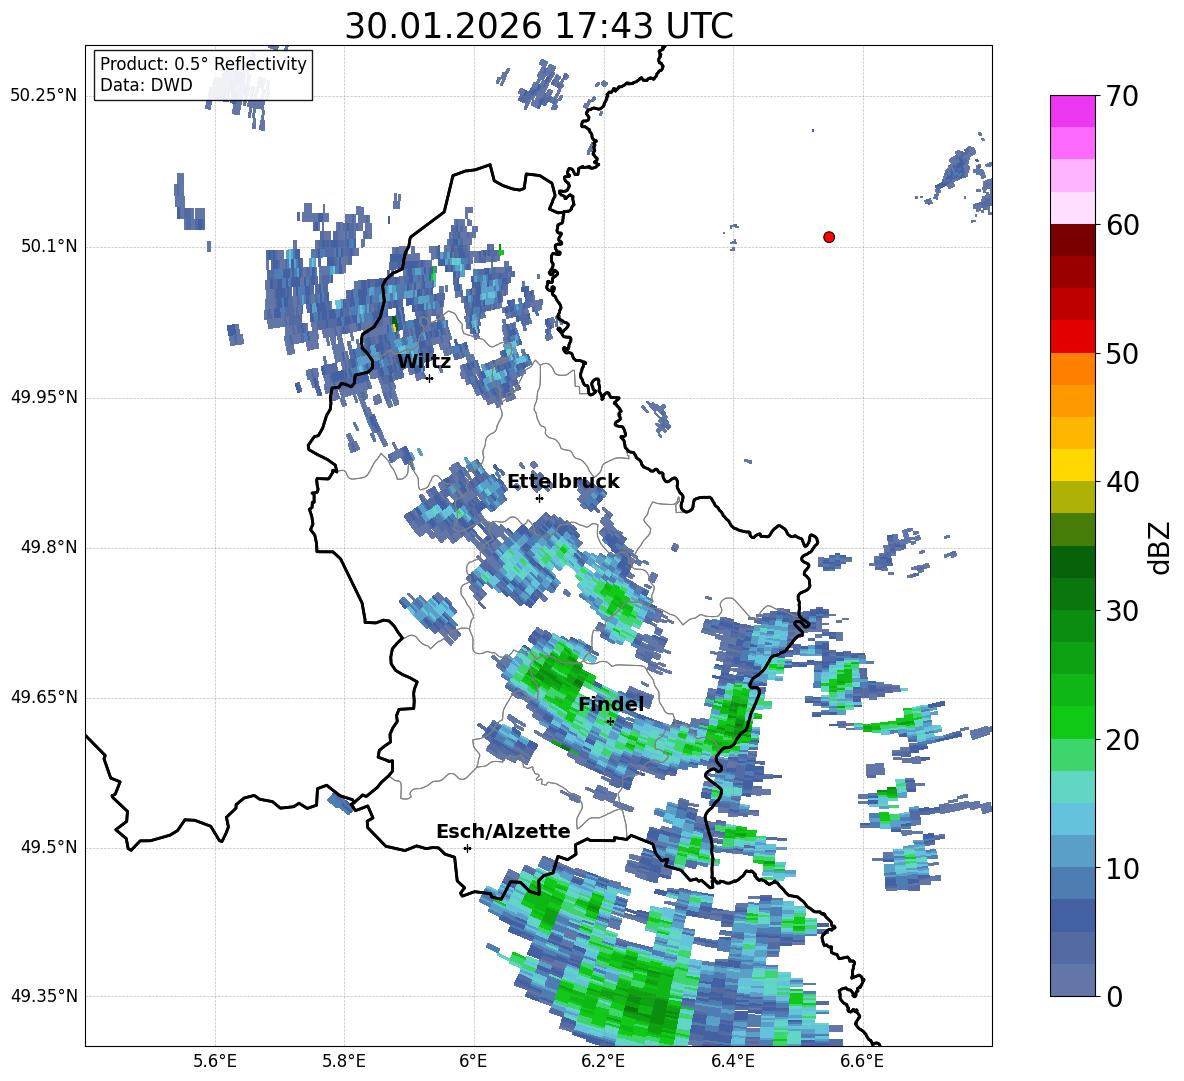Click the 49.65°N latitude label
The width and height of the screenshot is (1184, 1081).
(44, 697)
